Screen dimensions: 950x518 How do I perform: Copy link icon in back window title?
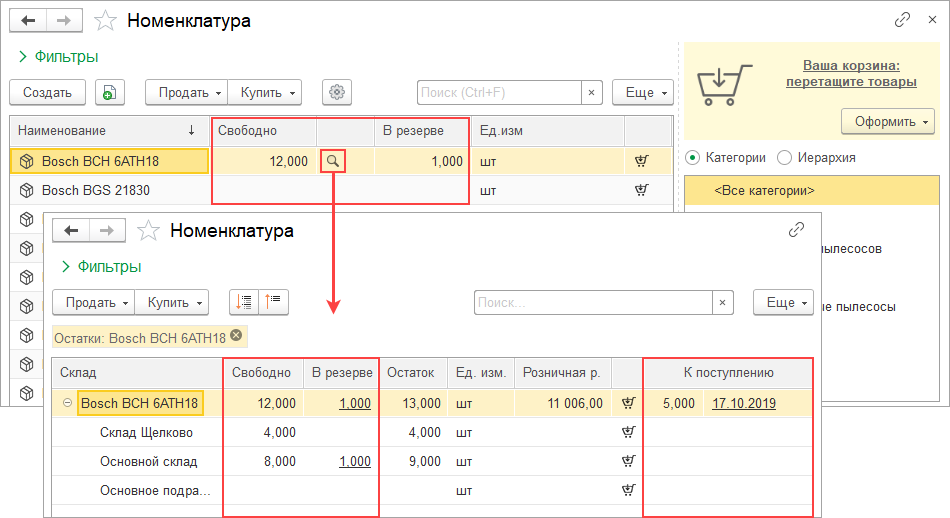(902, 20)
